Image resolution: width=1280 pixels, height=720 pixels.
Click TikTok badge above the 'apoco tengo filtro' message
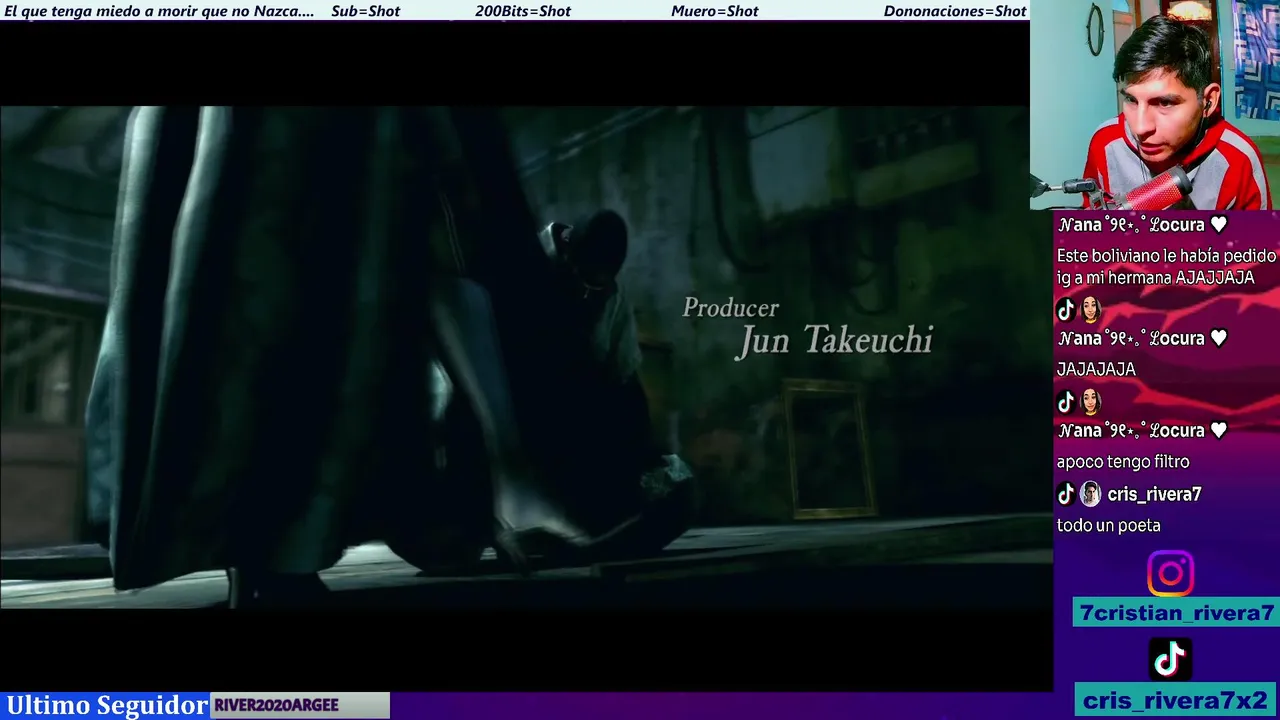[x=1066, y=402]
